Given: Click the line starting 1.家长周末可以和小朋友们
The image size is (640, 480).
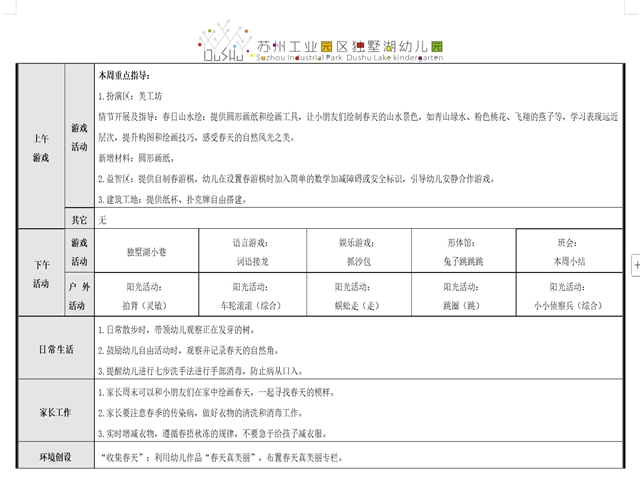Looking at the screenshot, I should pyautogui.click(x=216, y=393).
